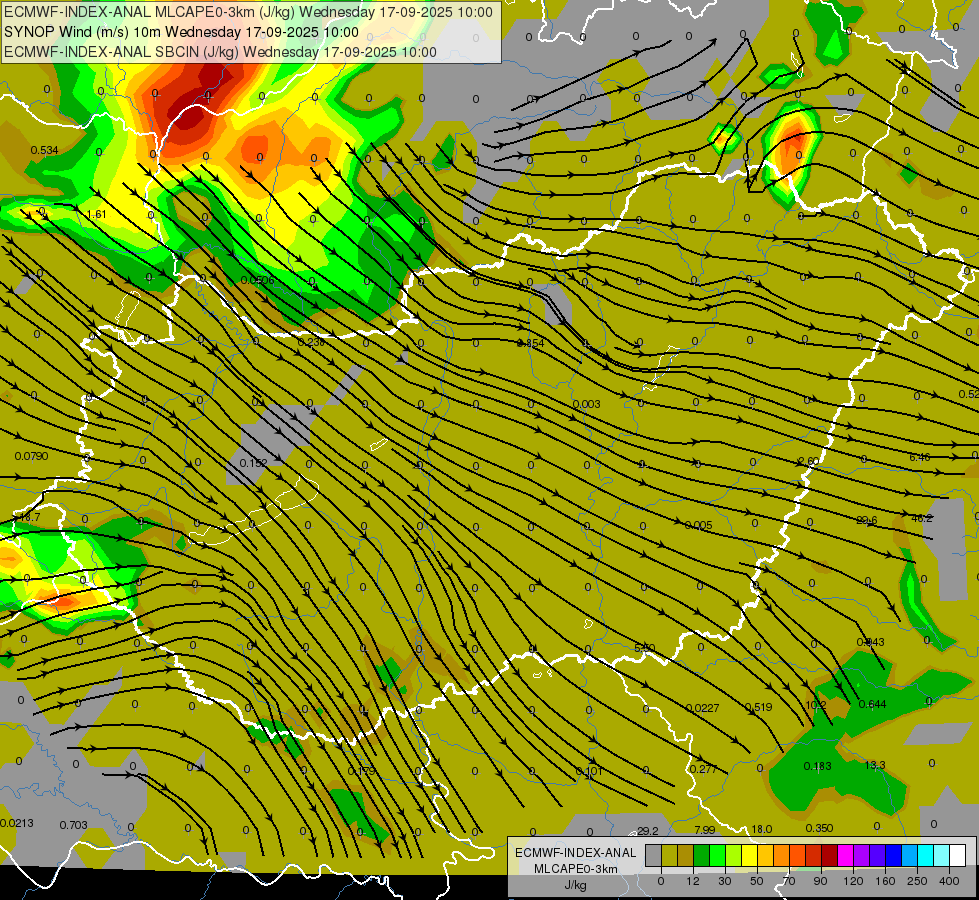Click the '70' tick label on legend
Screen dimensions: 979x900
[789, 881]
